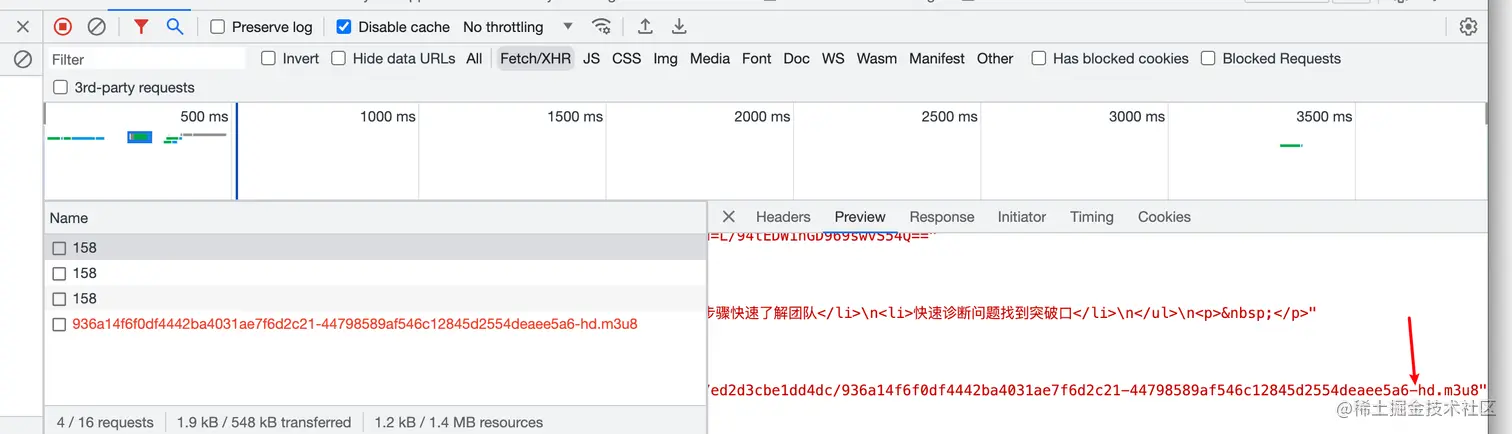Screen dimensions: 1512x434
Task: Check Has blocked cookies option
Action: 1039,58
